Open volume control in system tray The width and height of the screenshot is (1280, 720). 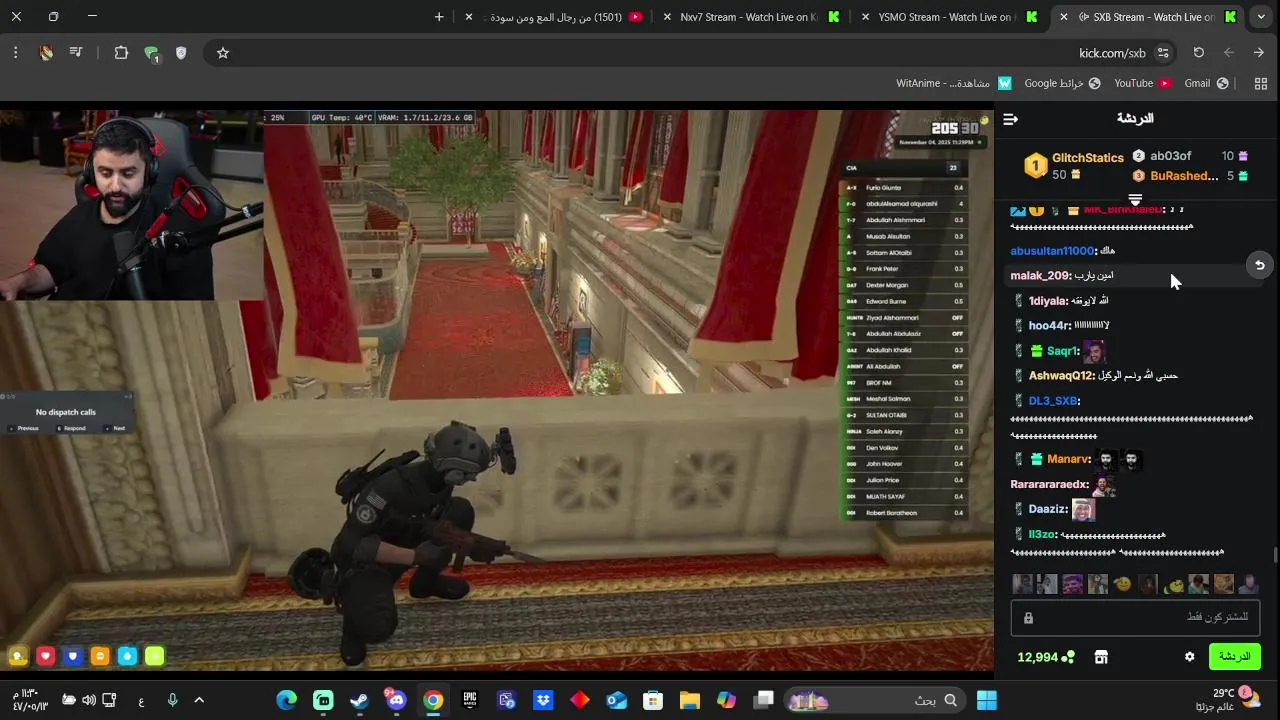pyautogui.click(x=89, y=700)
